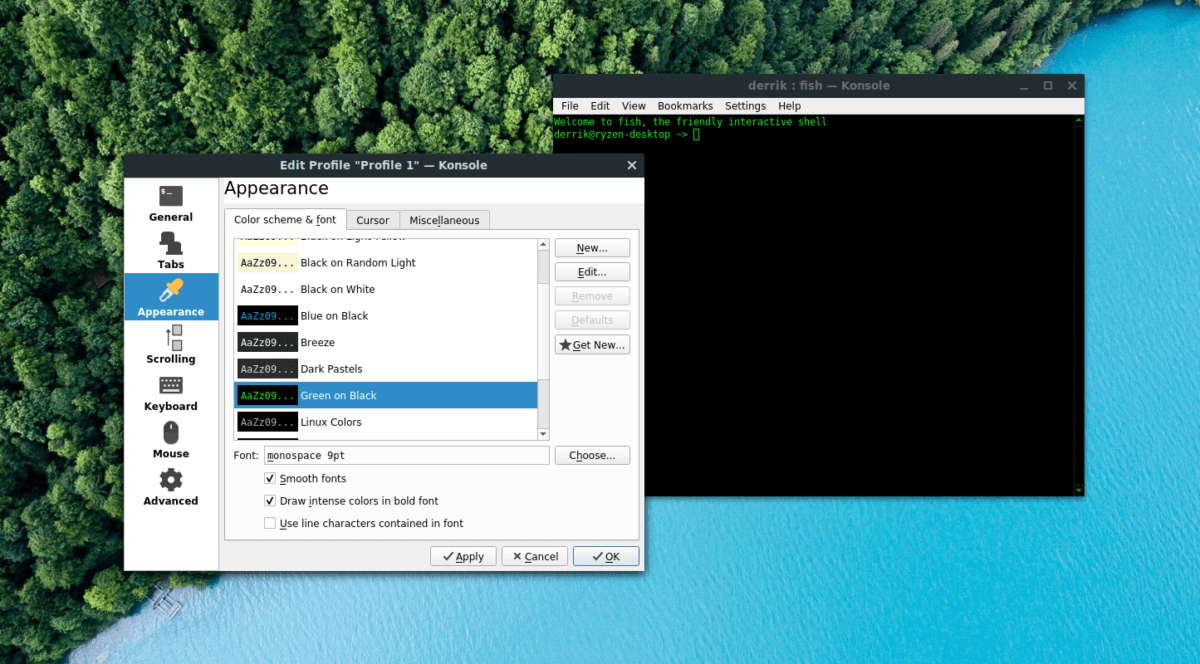Disable Draw intense colors in bold font
This screenshot has height=664, width=1200.
tap(270, 501)
